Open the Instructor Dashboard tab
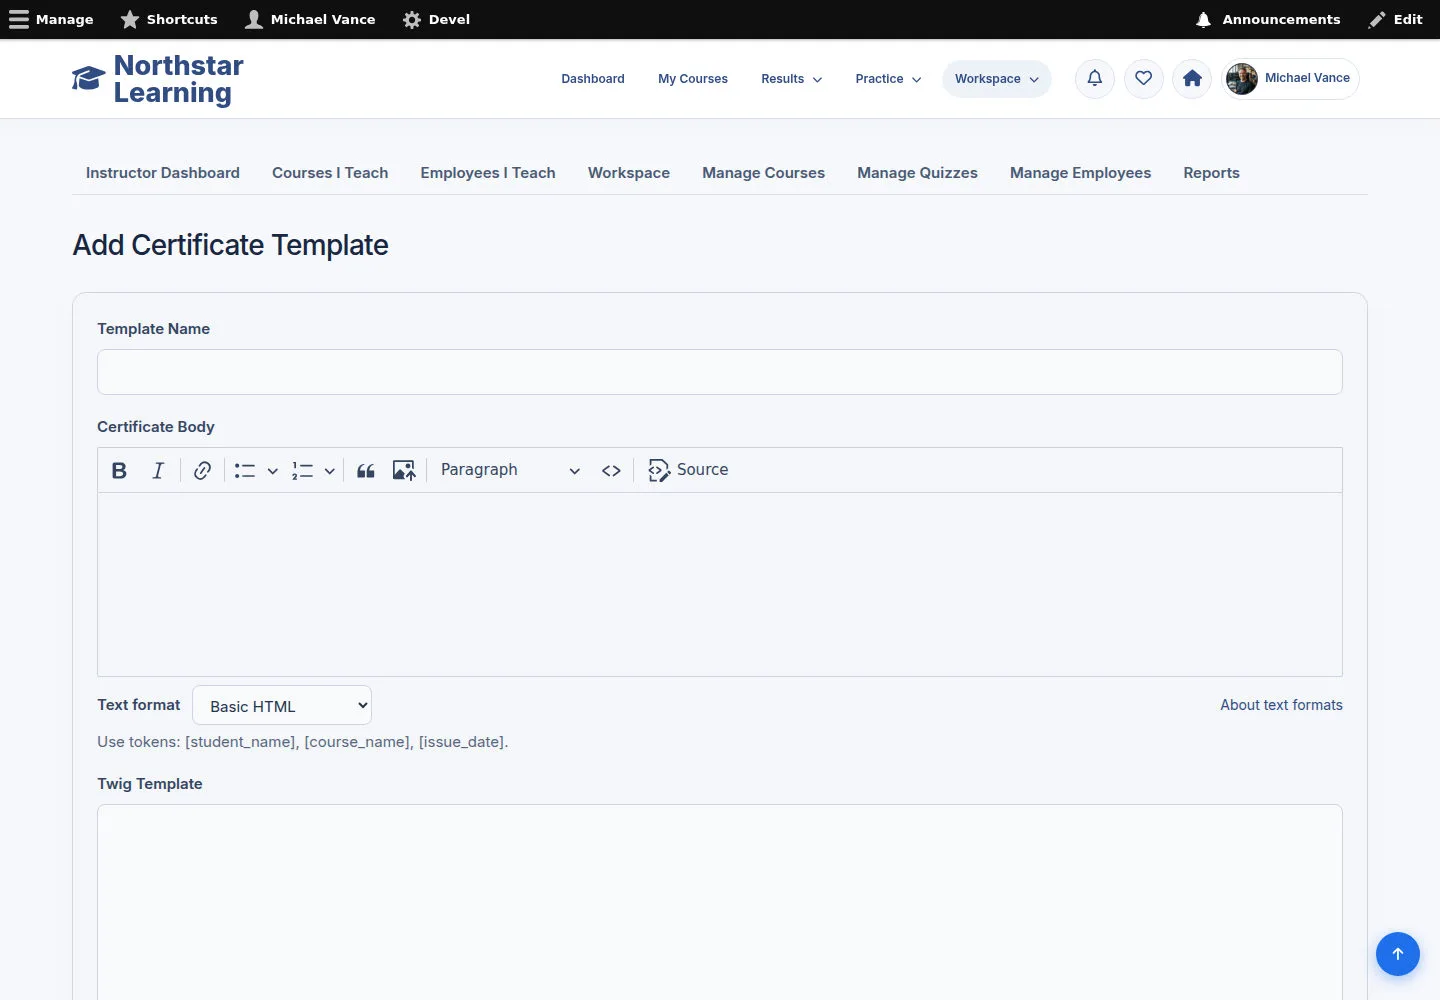Screen dimensions: 1440x1000 coord(163,173)
